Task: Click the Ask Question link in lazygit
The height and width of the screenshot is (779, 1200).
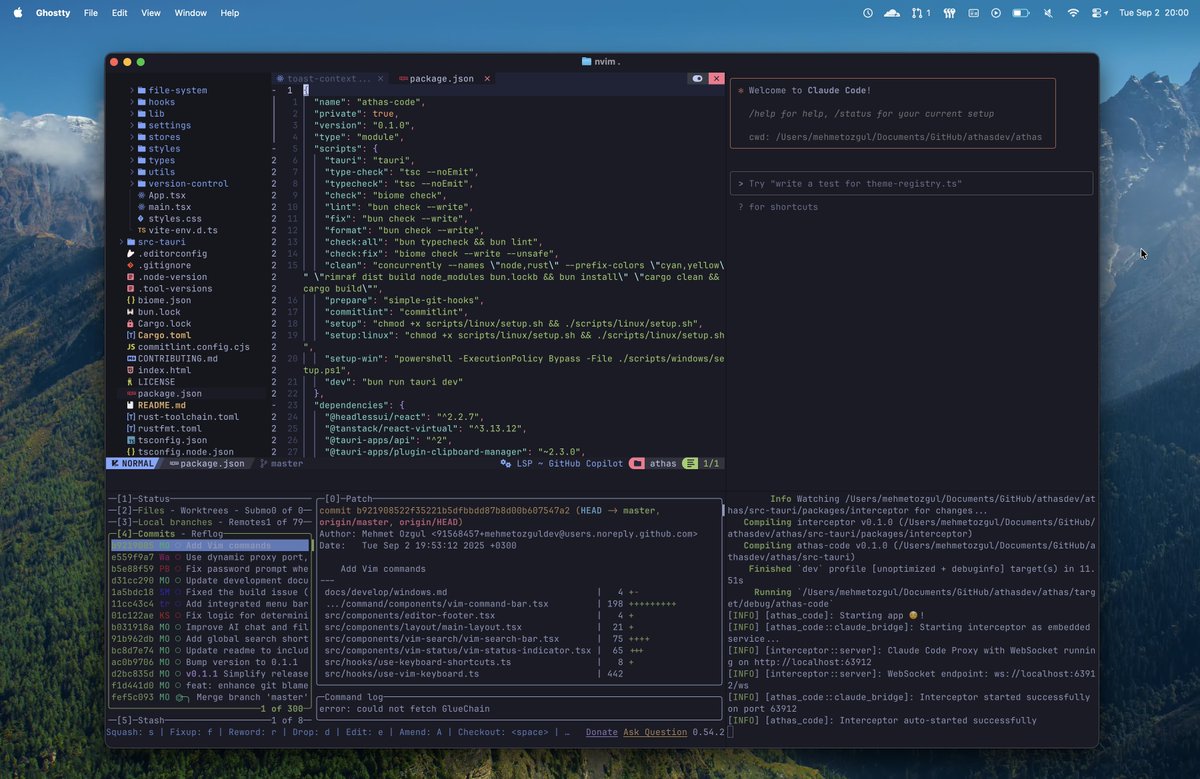Action: pos(655,732)
